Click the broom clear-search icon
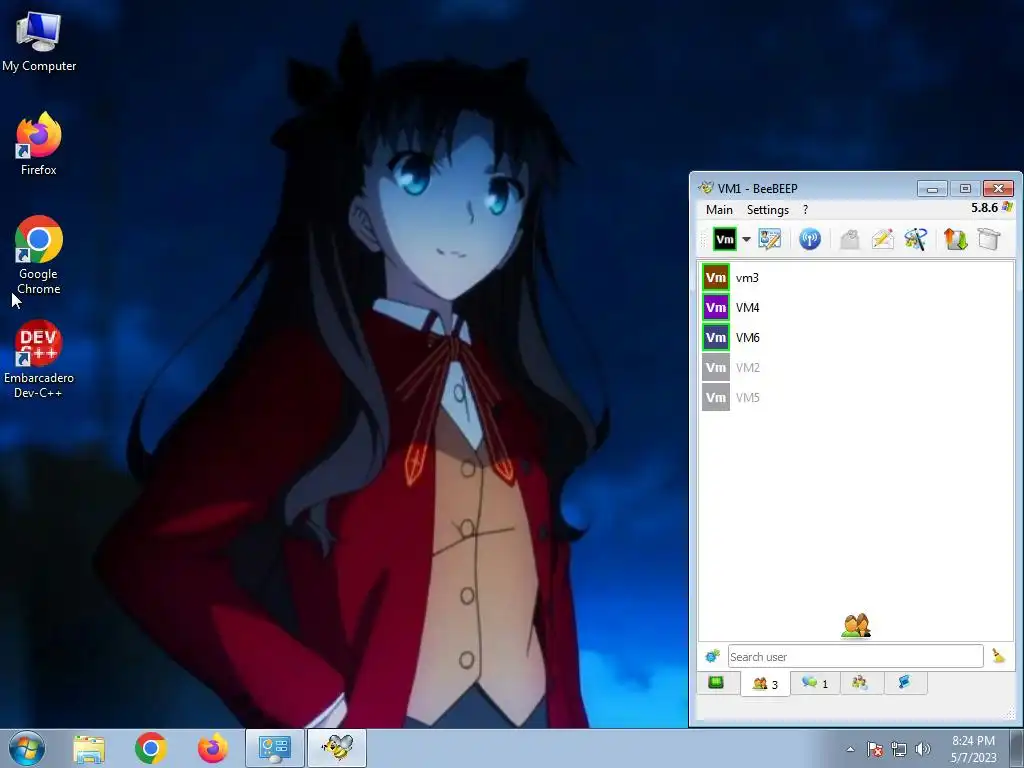The width and height of the screenshot is (1024, 768). coord(999,656)
